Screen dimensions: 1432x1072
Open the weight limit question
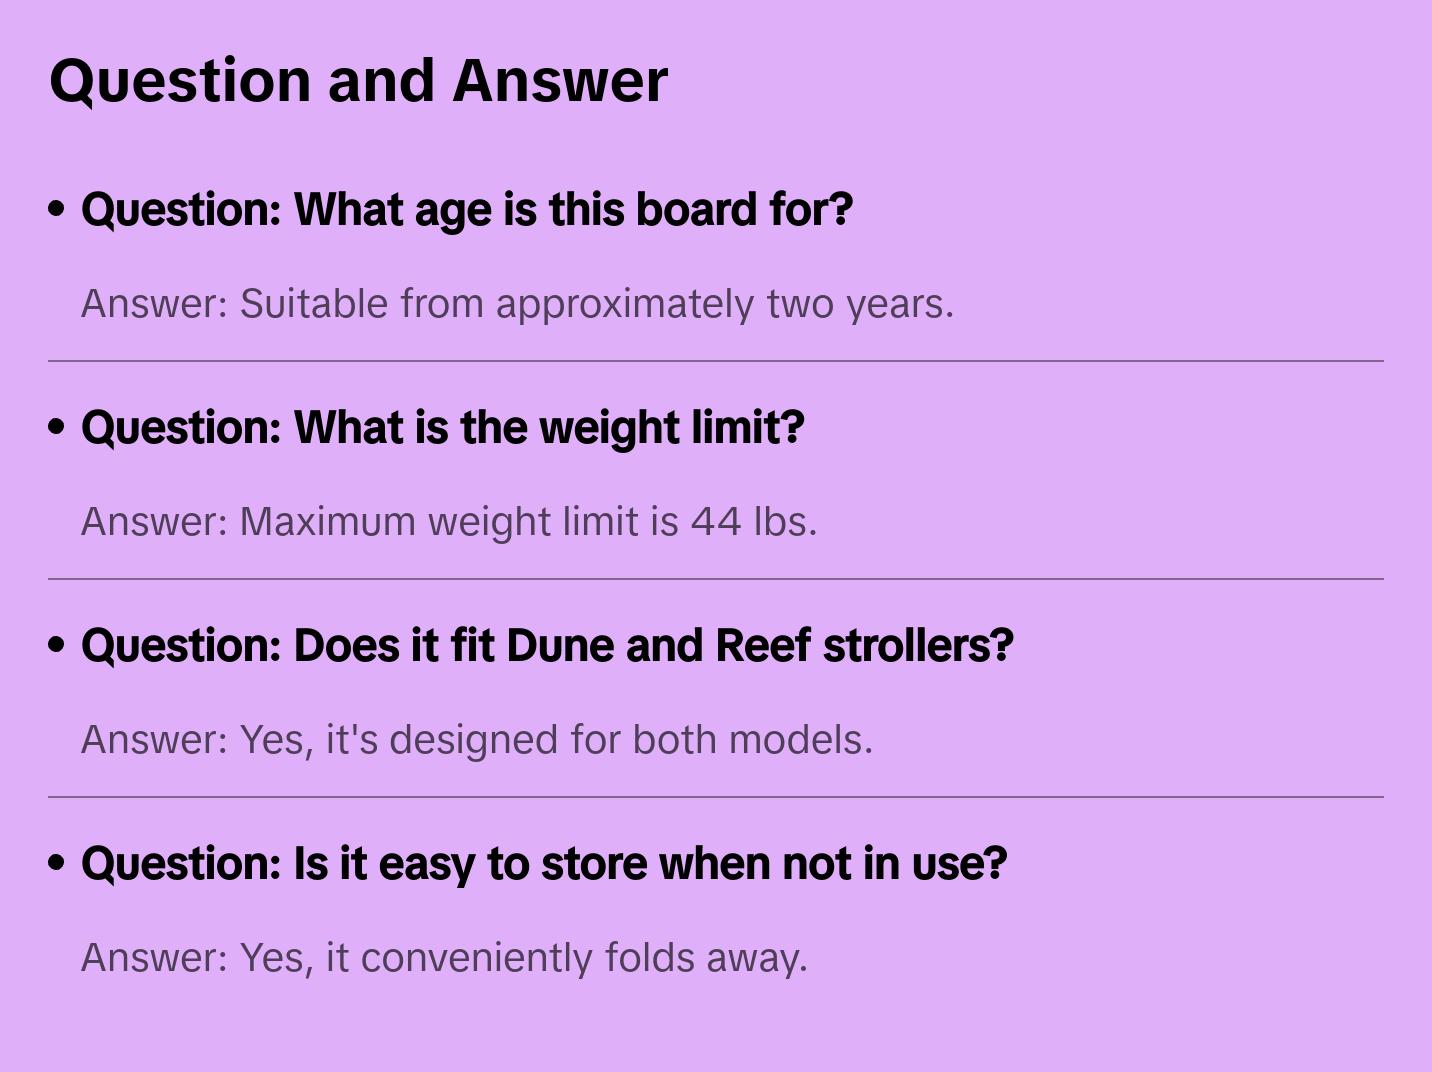[442, 427]
